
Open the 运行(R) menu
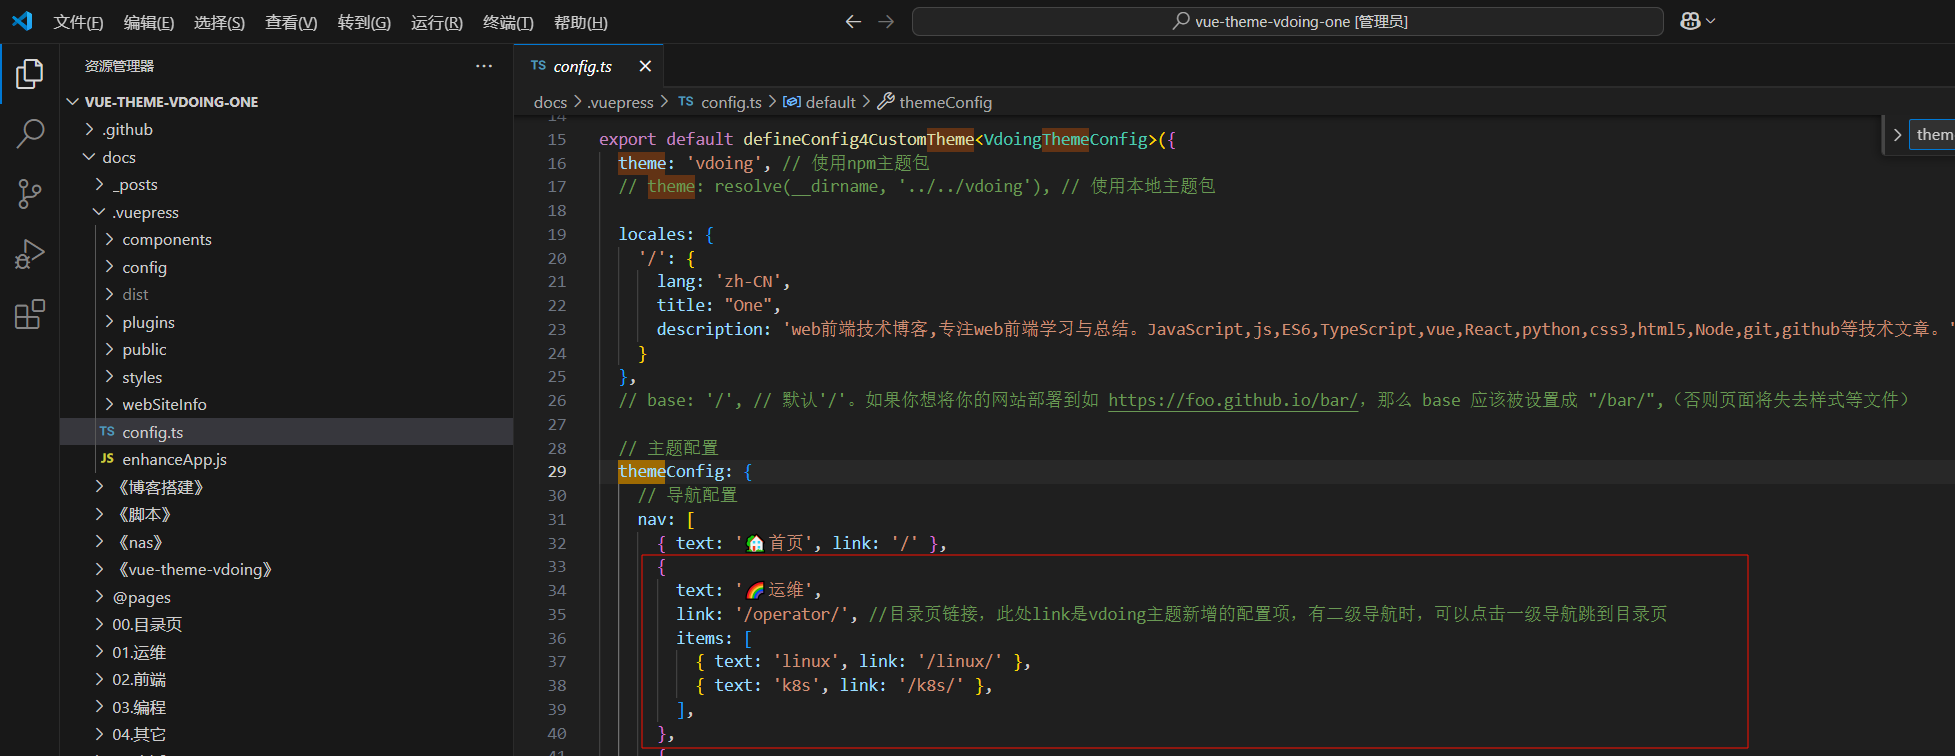(x=437, y=22)
